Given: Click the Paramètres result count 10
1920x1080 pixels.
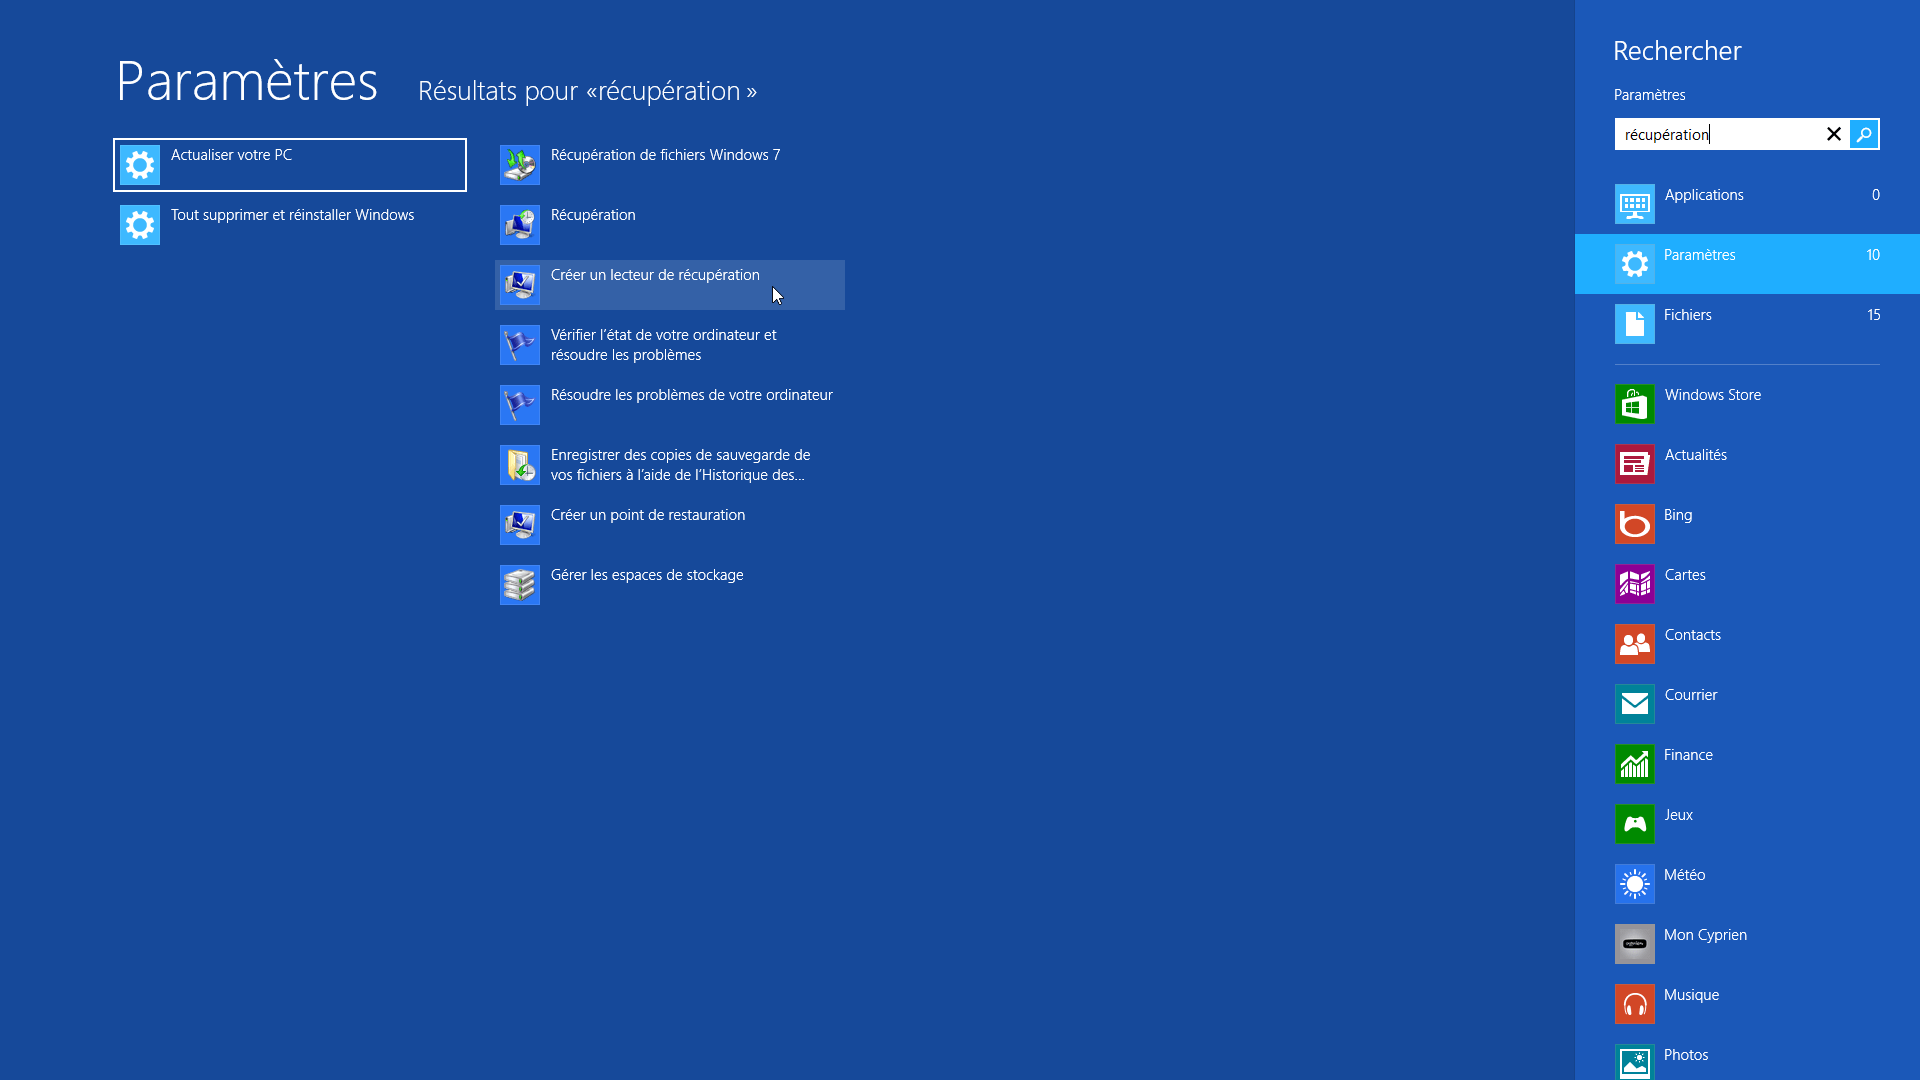Looking at the screenshot, I should point(1873,255).
